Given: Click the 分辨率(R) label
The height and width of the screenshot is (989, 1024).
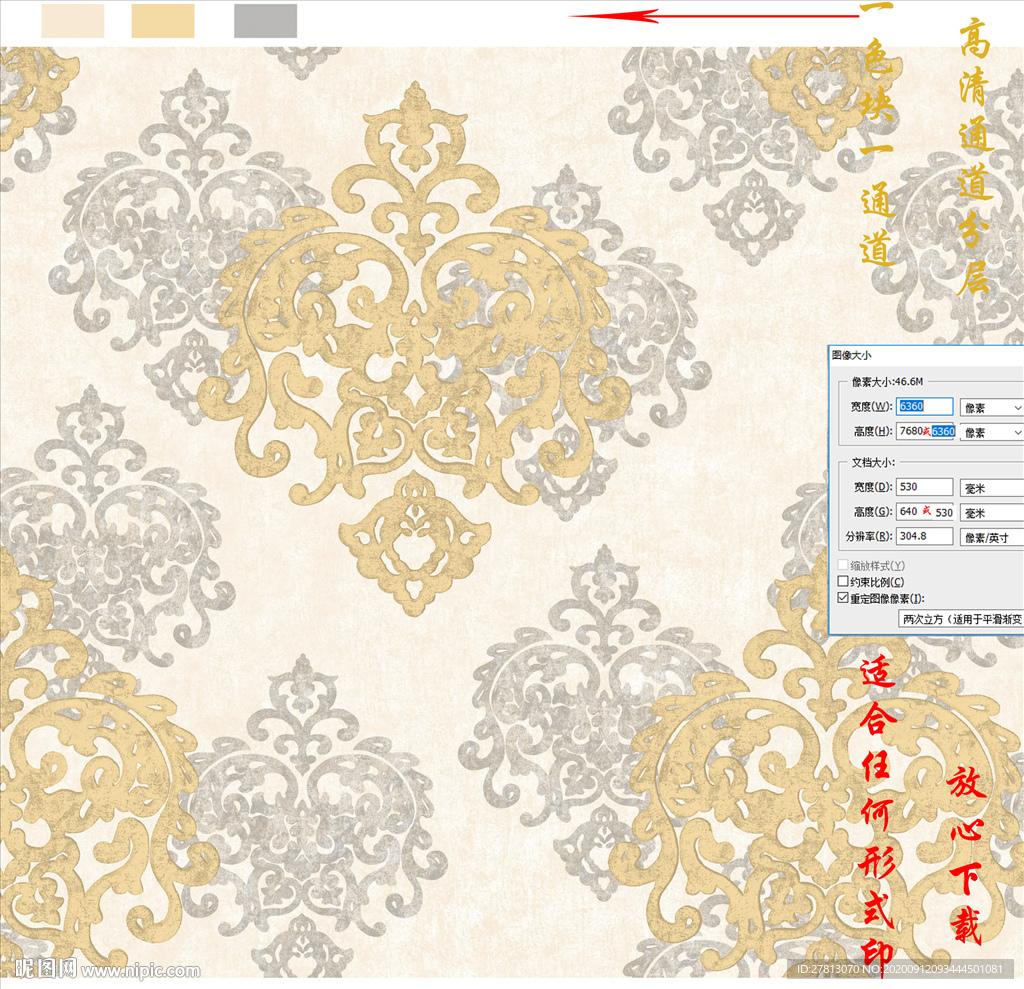Looking at the screenshot, I should [869, 536].
